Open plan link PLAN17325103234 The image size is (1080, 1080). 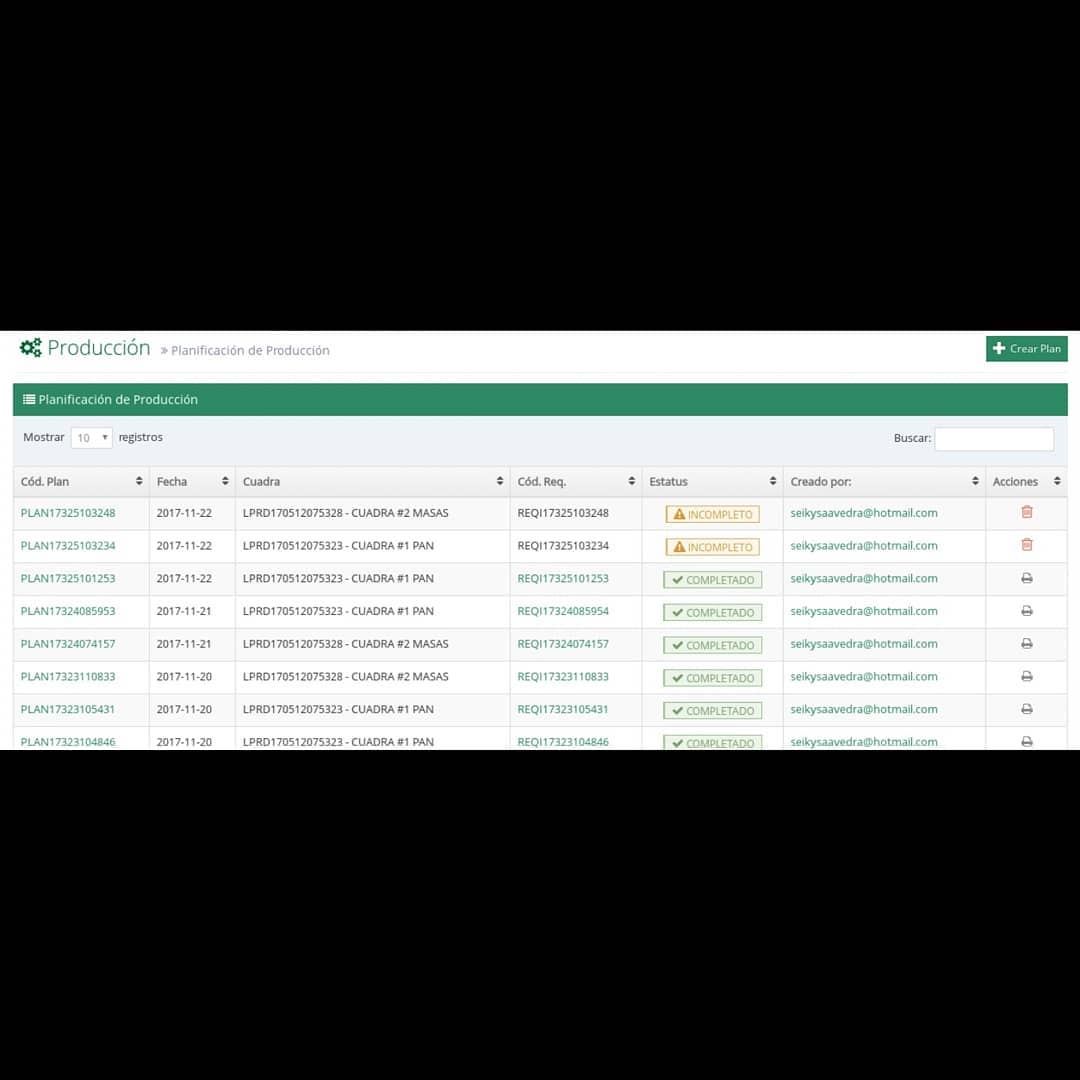pos(68,546)
